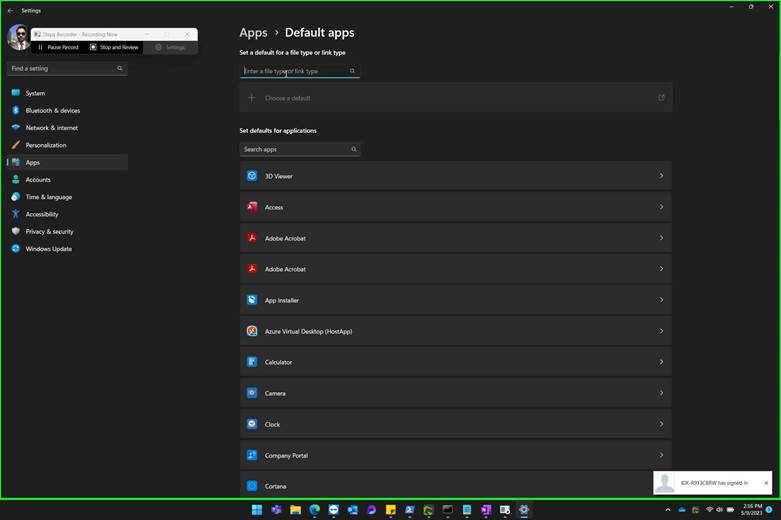Image resolution: width=781 pixels, height=520 pixels.
Task: Expand the Azure Virtual Desktop row chevron
Action: [x=661, y=331]
